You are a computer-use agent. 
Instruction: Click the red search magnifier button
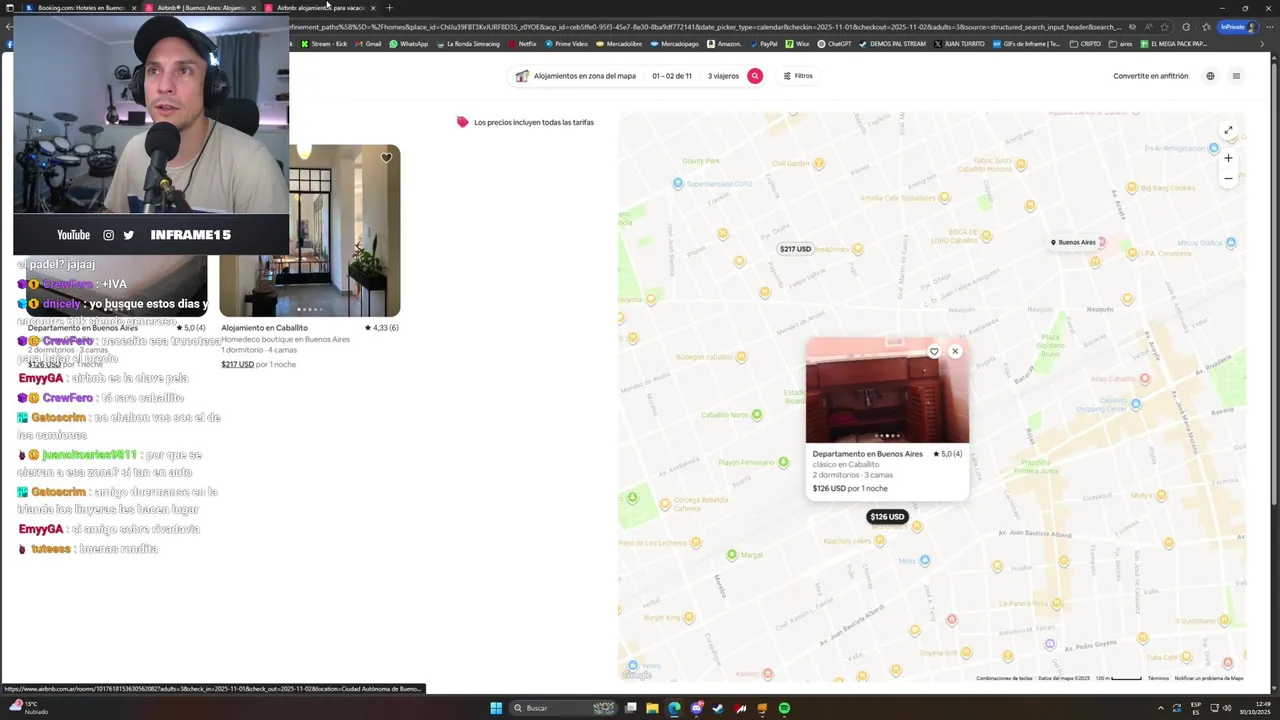click(x=755, y=76)
